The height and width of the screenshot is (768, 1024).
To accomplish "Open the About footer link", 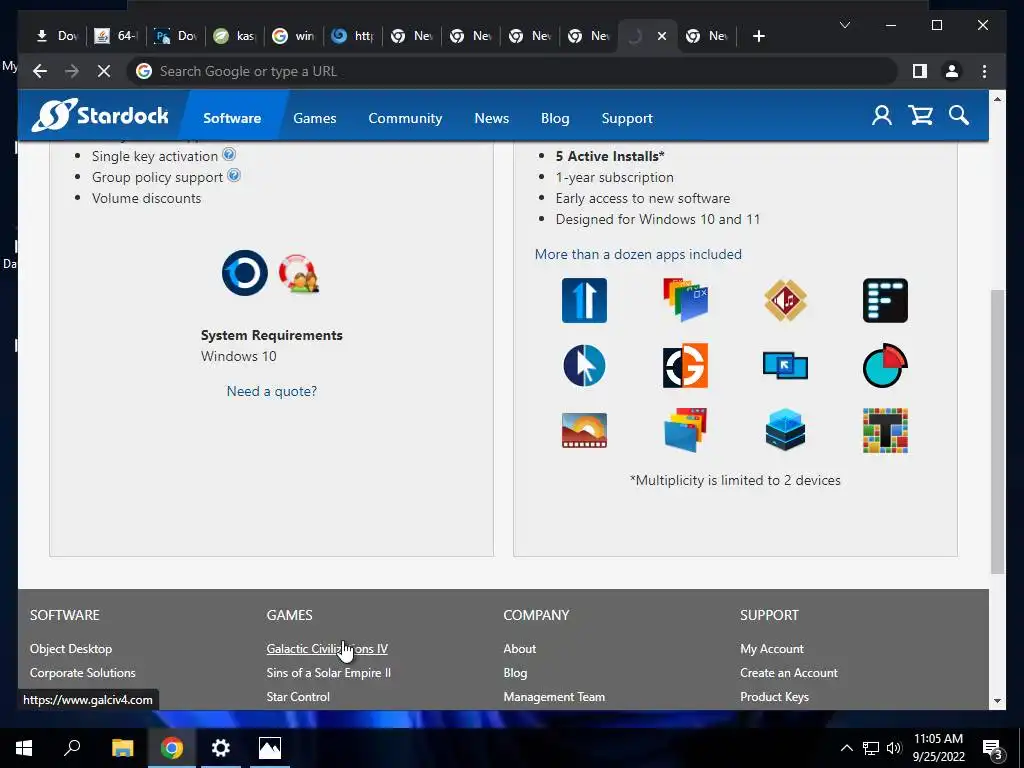I will coord(520,648).
